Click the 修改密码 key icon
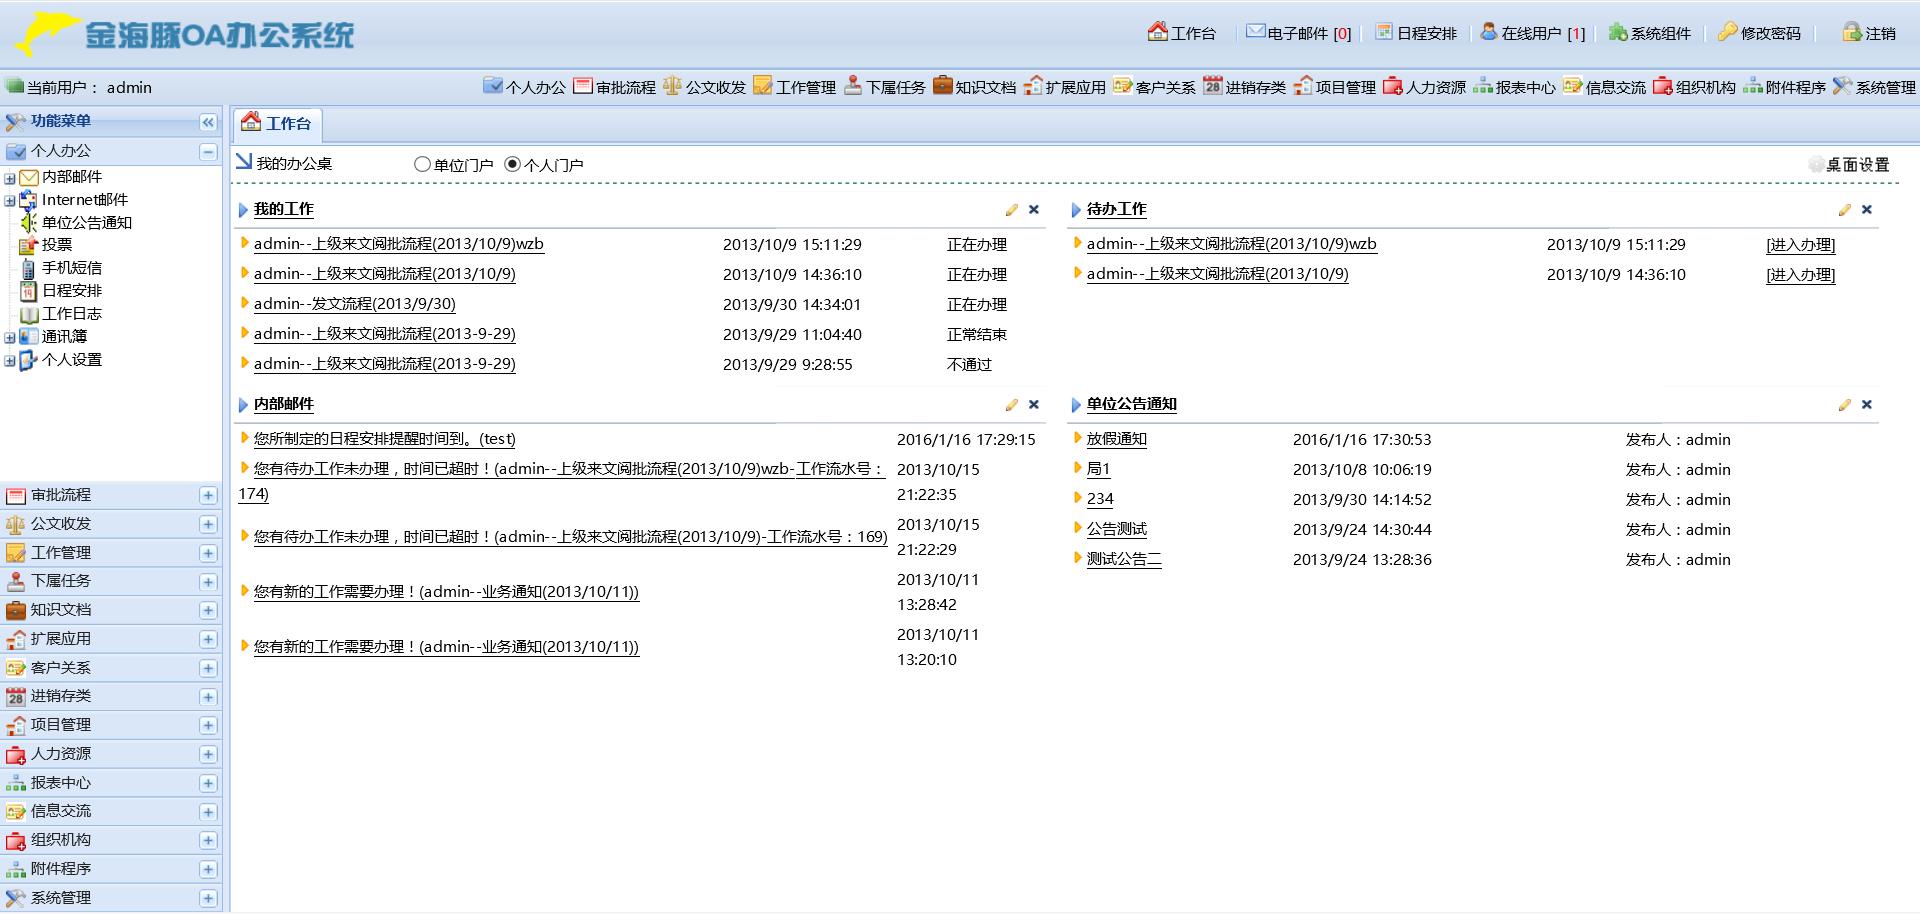Viewport: 1920px width, 914px height. point(1727,32)
